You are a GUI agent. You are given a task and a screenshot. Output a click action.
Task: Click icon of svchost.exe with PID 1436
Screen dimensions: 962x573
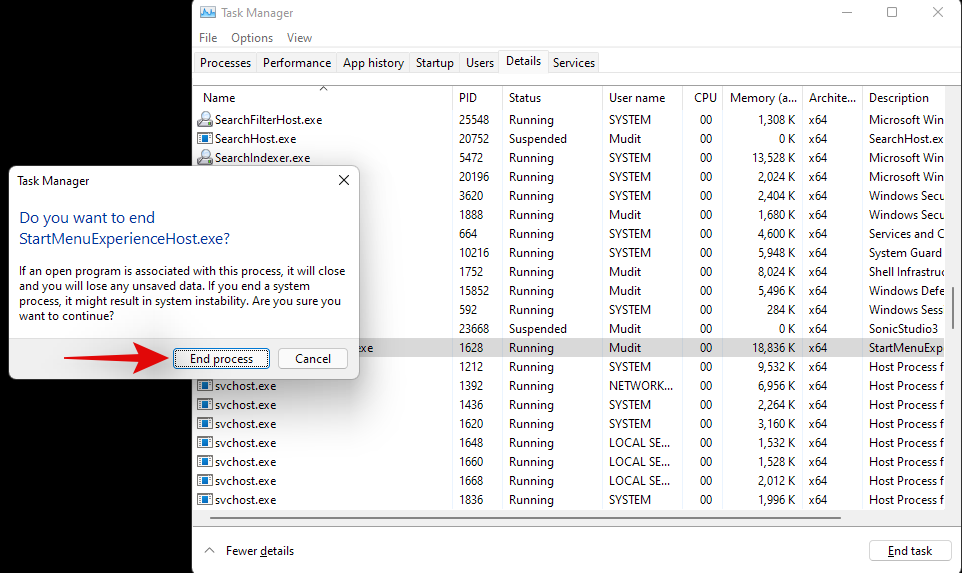205,405
